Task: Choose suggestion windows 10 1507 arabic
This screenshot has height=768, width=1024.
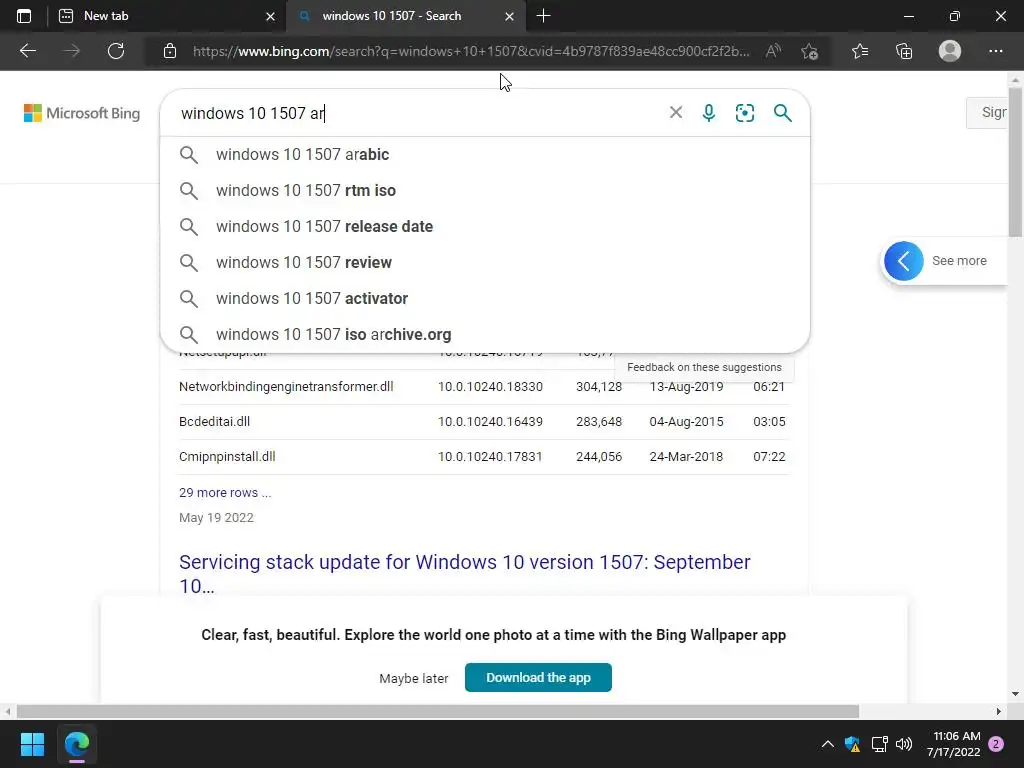Action: (x=485, y=155)
